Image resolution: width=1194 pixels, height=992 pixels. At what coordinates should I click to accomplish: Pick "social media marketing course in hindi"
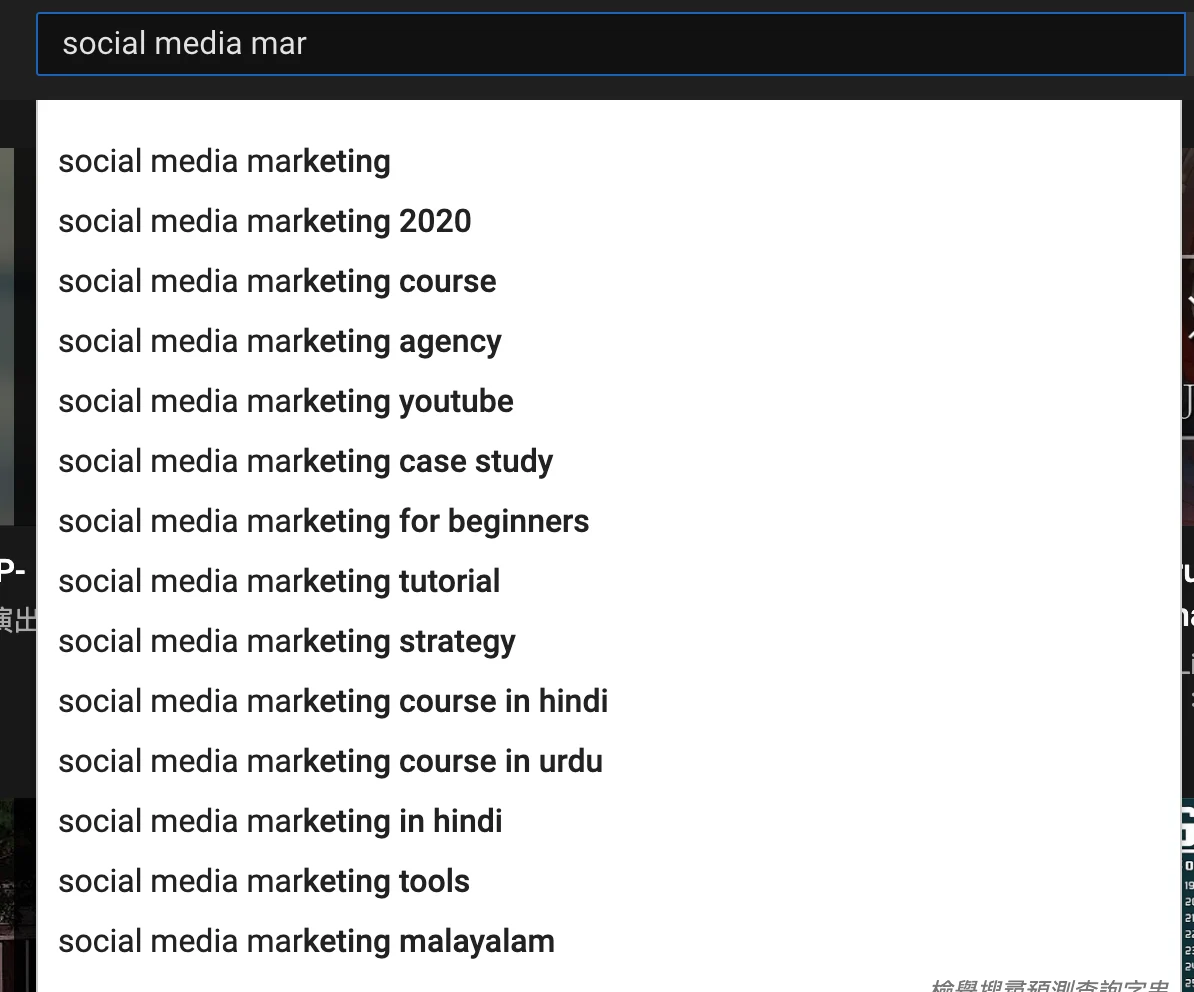point(333,701)
